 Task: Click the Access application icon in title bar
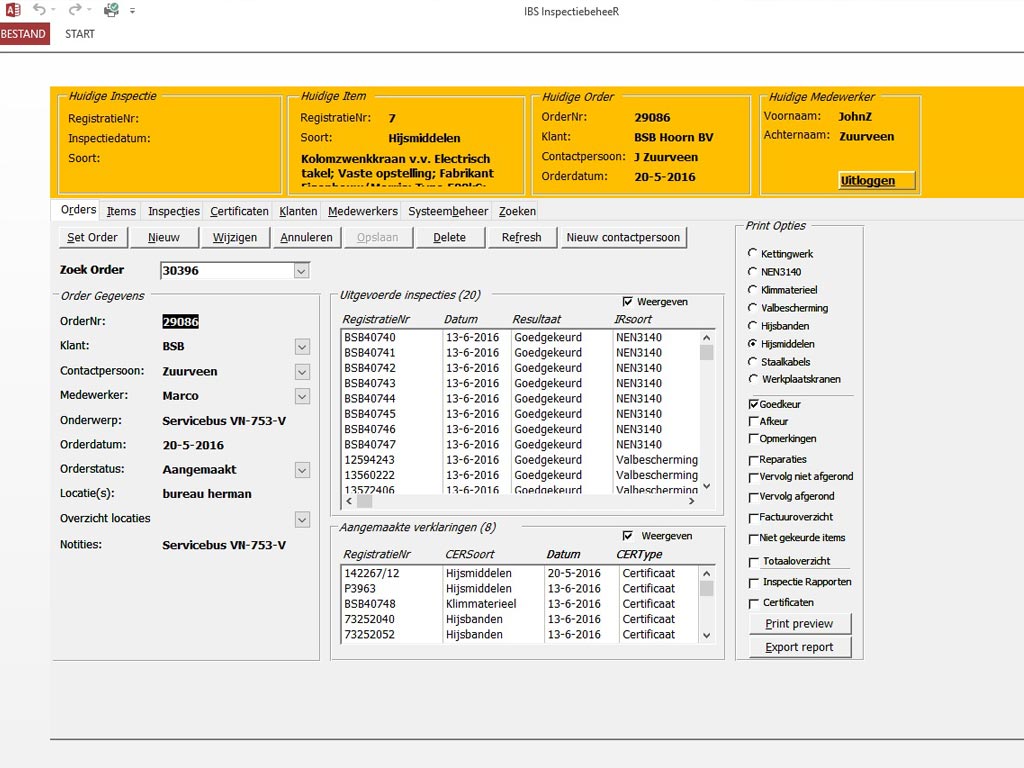coord(12,10)
